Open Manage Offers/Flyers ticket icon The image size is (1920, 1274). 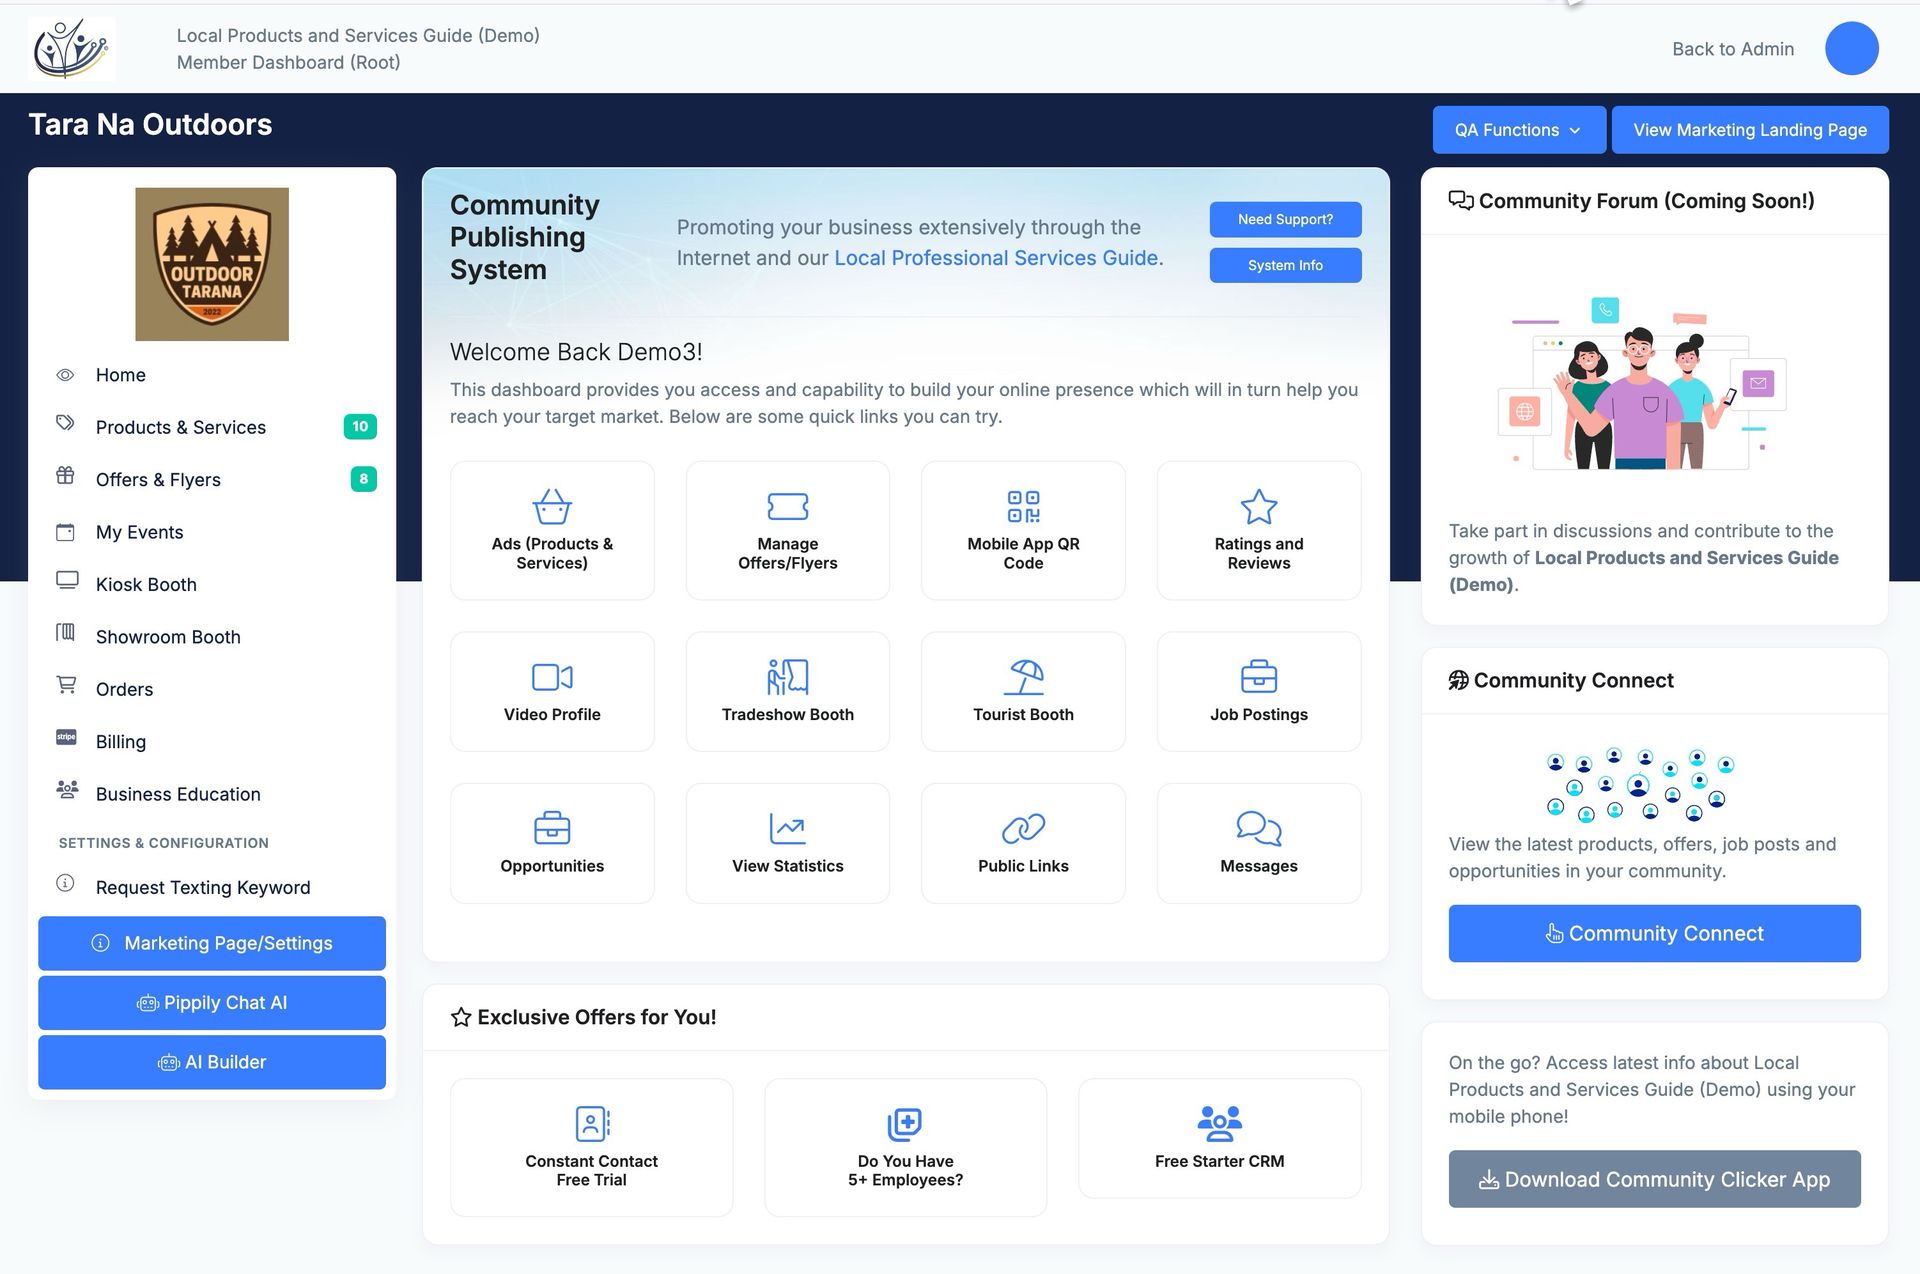click(x=787, y=506)
